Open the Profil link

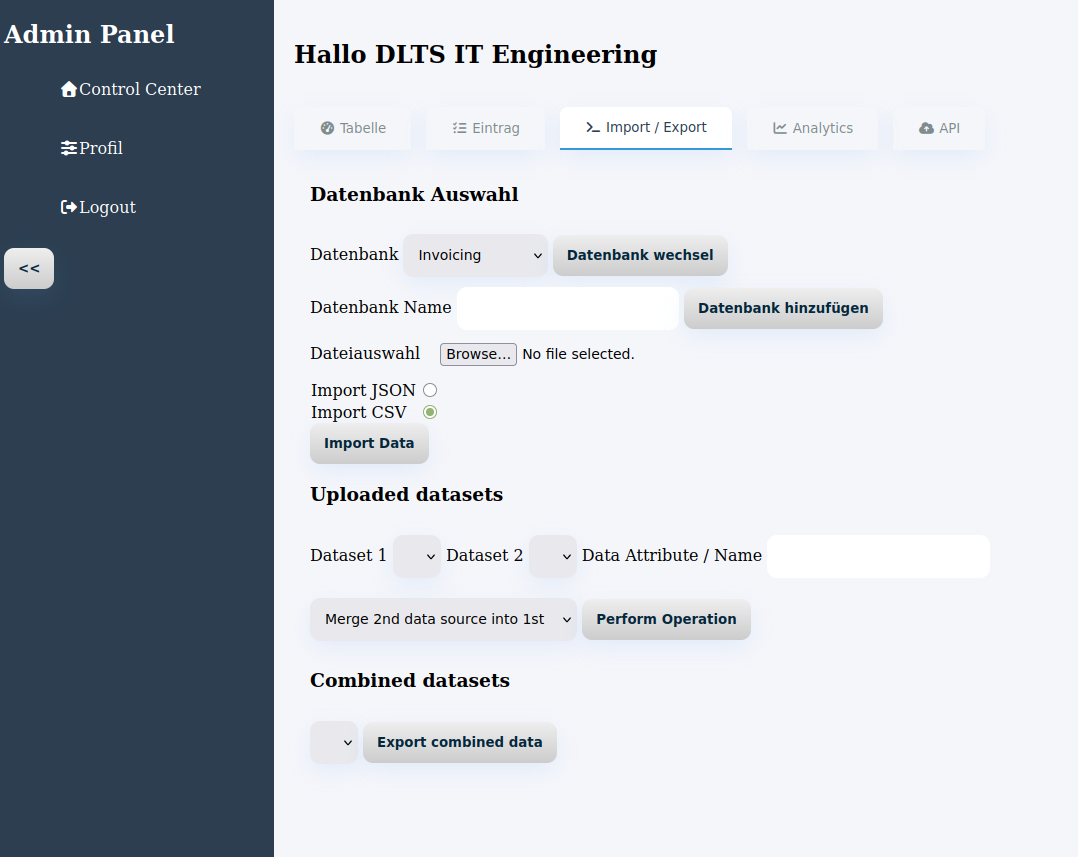pyautogui.click(x=92, y=148)
